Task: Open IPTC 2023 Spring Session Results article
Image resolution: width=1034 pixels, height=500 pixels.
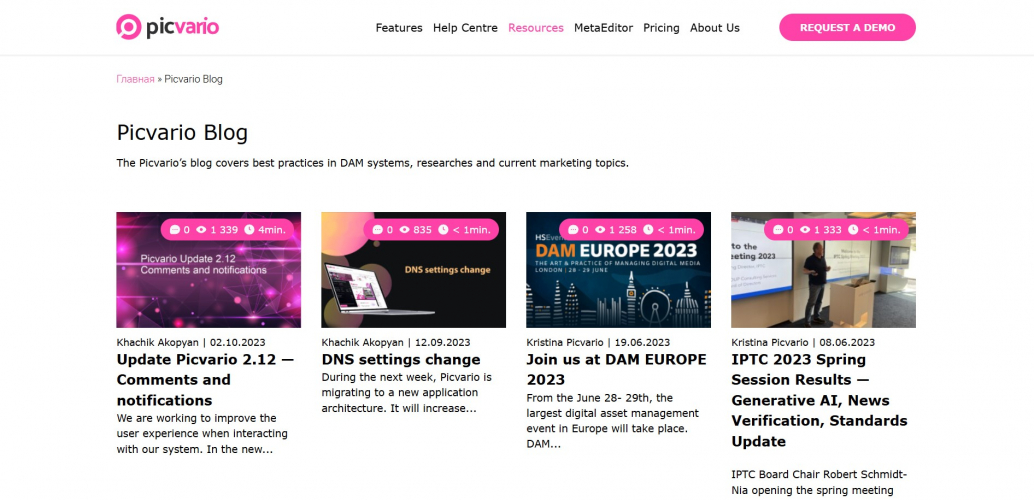Action: tap(820, 400)
